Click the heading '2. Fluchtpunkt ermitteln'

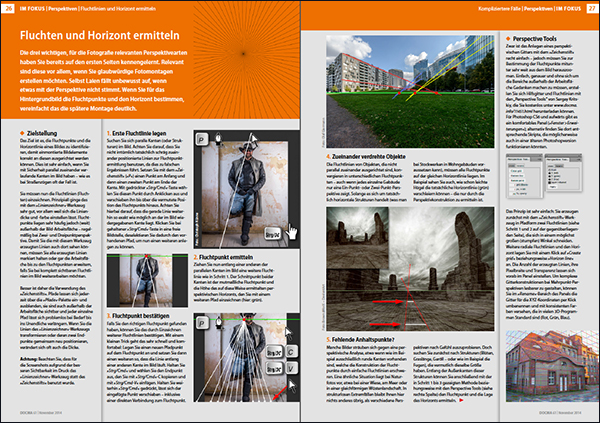pos(223,257)
